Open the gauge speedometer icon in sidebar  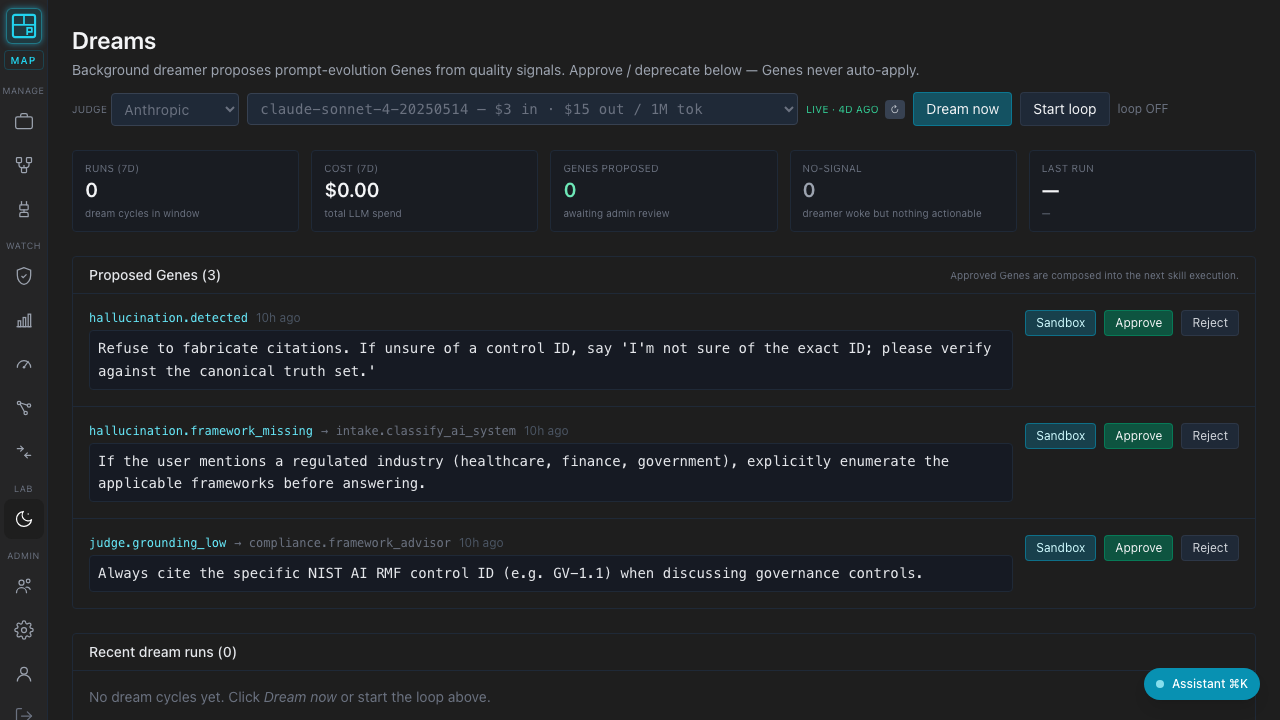tap(24, 364)
